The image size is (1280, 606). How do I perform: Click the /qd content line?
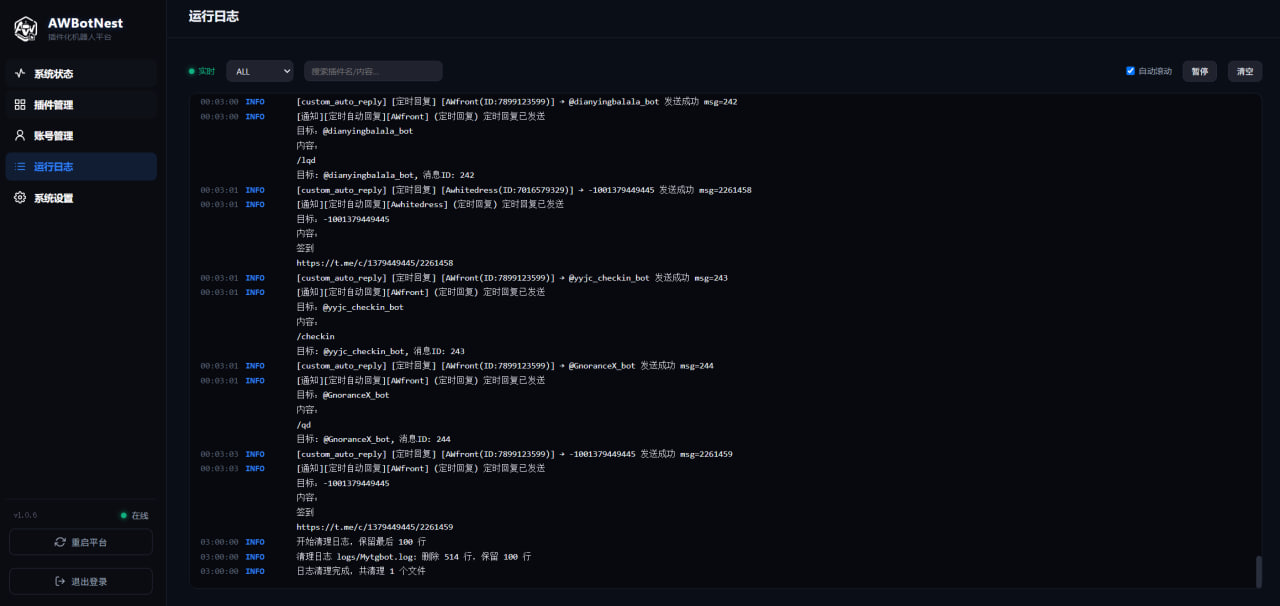point(303,424)
